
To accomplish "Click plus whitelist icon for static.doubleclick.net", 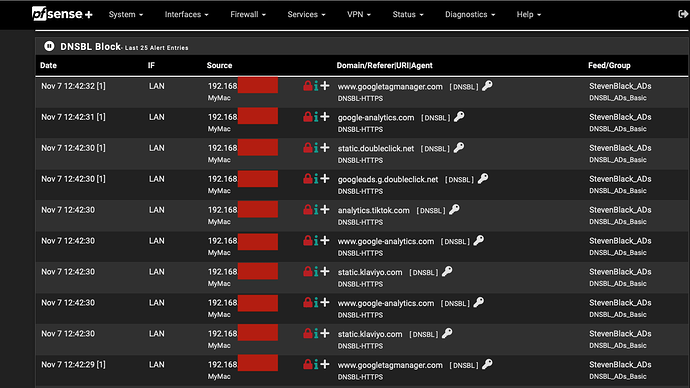I will point(325,148).
